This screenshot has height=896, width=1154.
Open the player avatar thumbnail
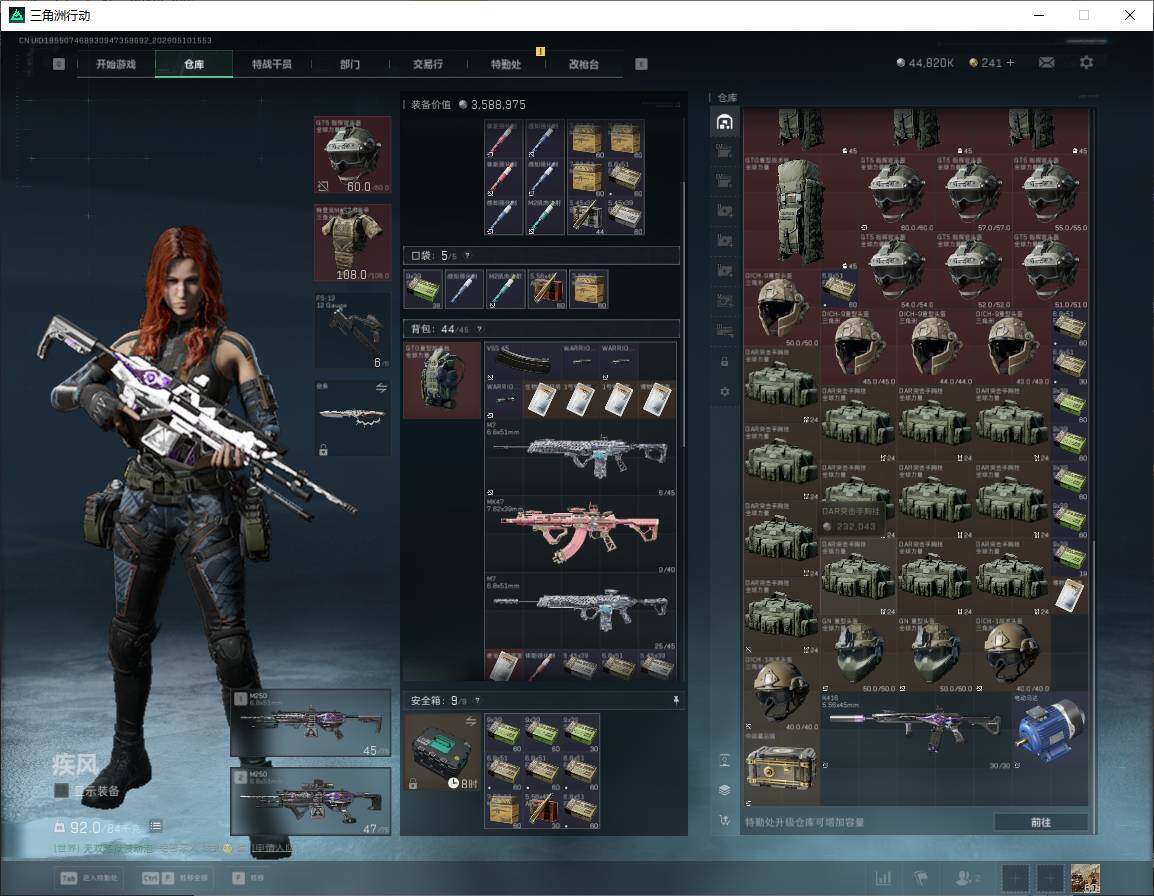[x=1086, y=878]
